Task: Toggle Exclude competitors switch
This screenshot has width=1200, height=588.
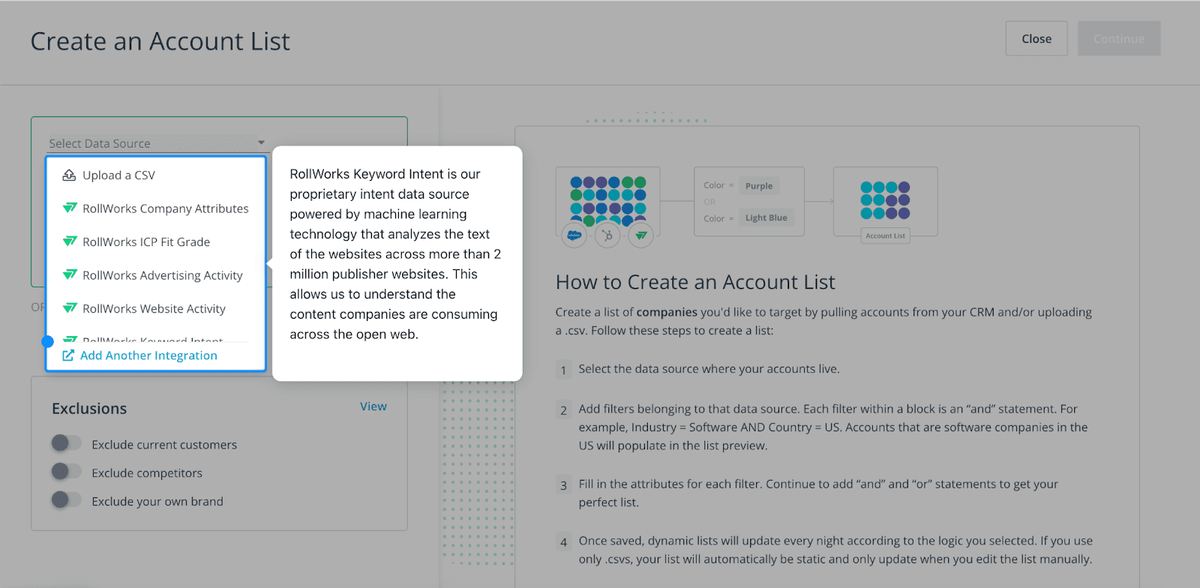Action: coord(66,471)
